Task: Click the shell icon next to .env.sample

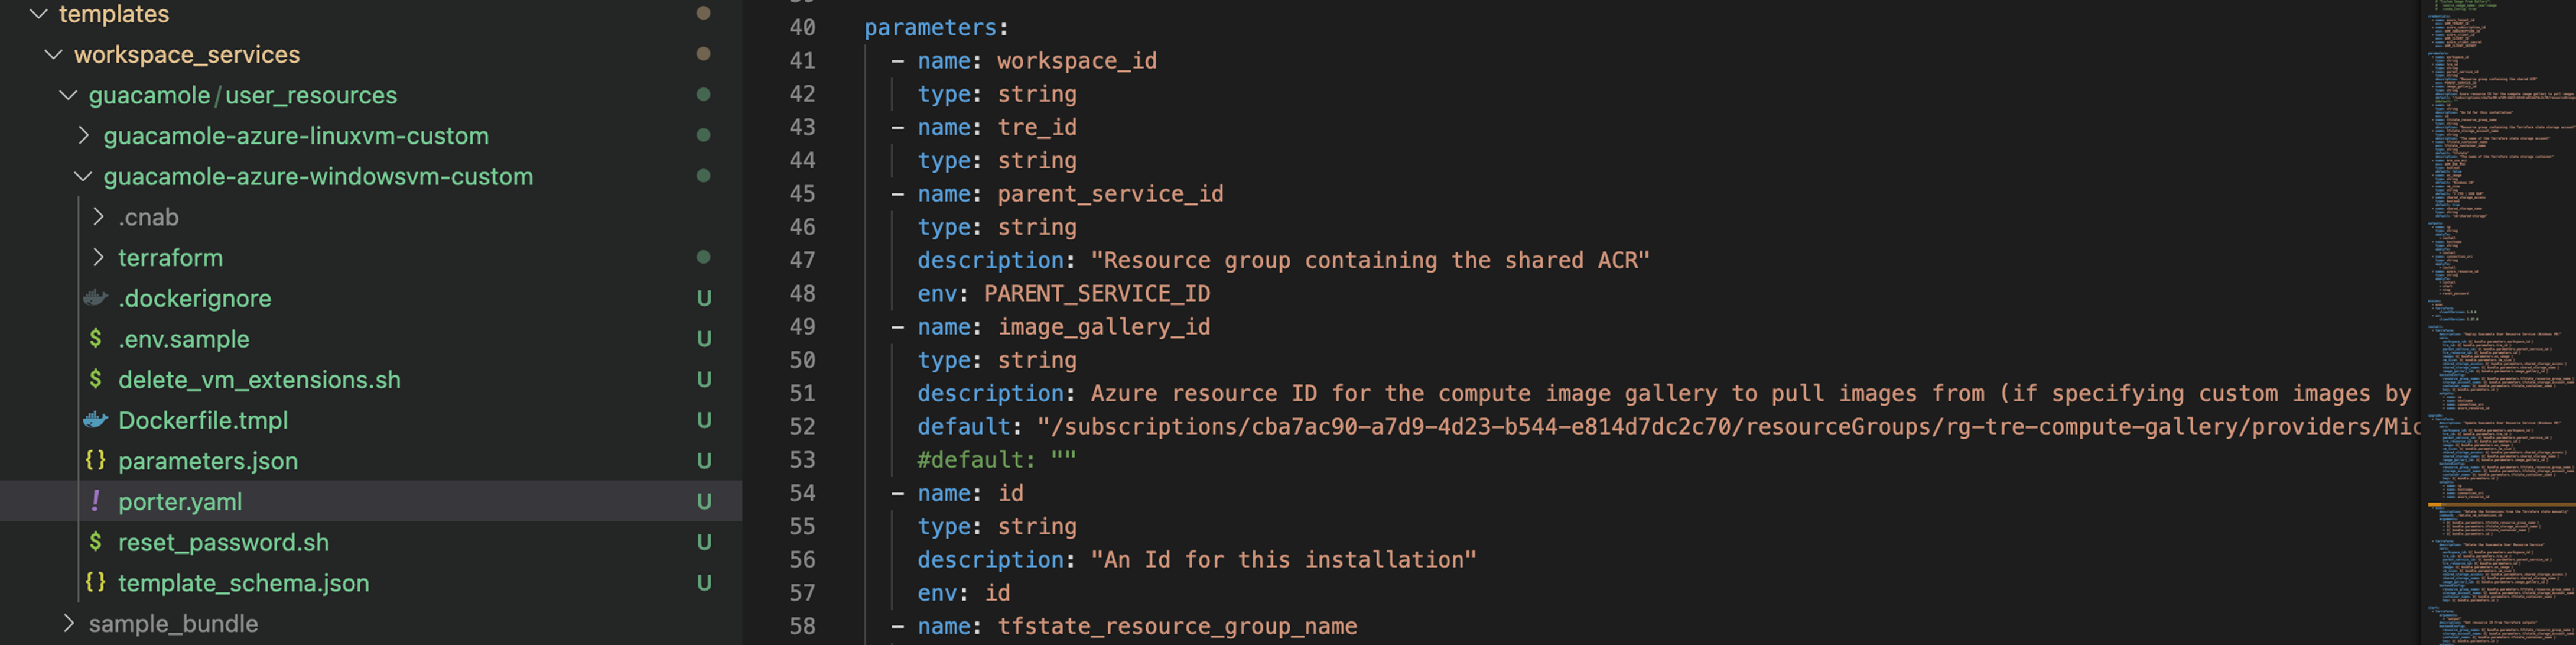Action: [95, 339]
